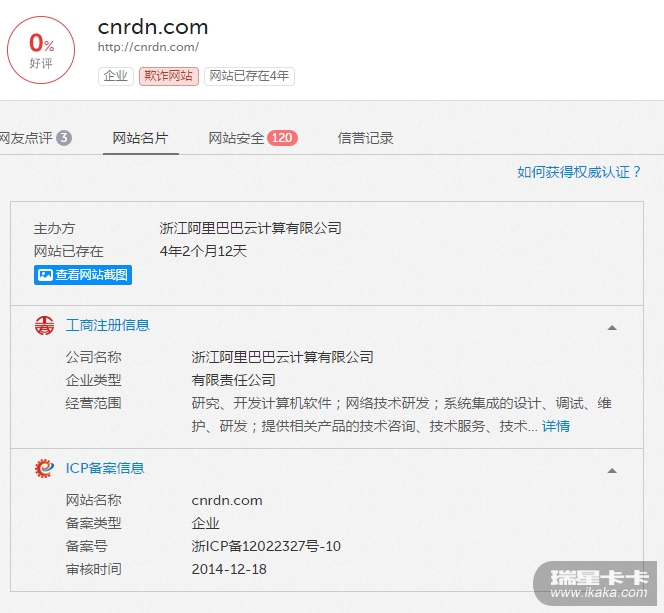Click the 查看网站截图 button
This screenshot has height=613, width=664.
click(x=83, y=275)
